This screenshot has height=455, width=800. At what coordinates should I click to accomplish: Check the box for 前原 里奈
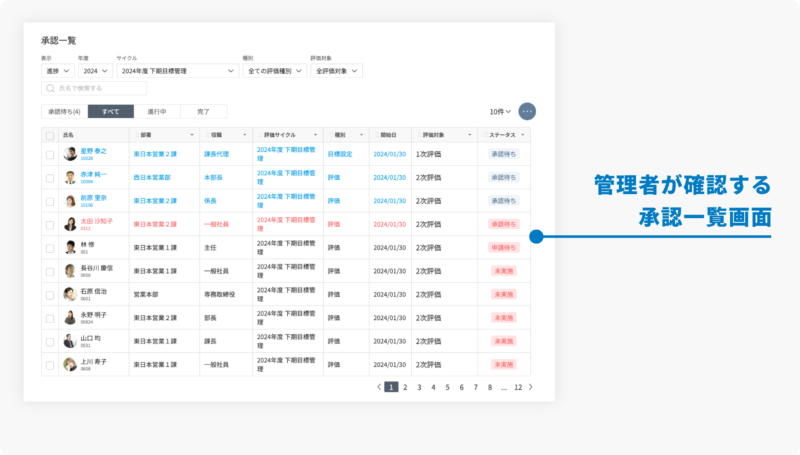point(50,201)
